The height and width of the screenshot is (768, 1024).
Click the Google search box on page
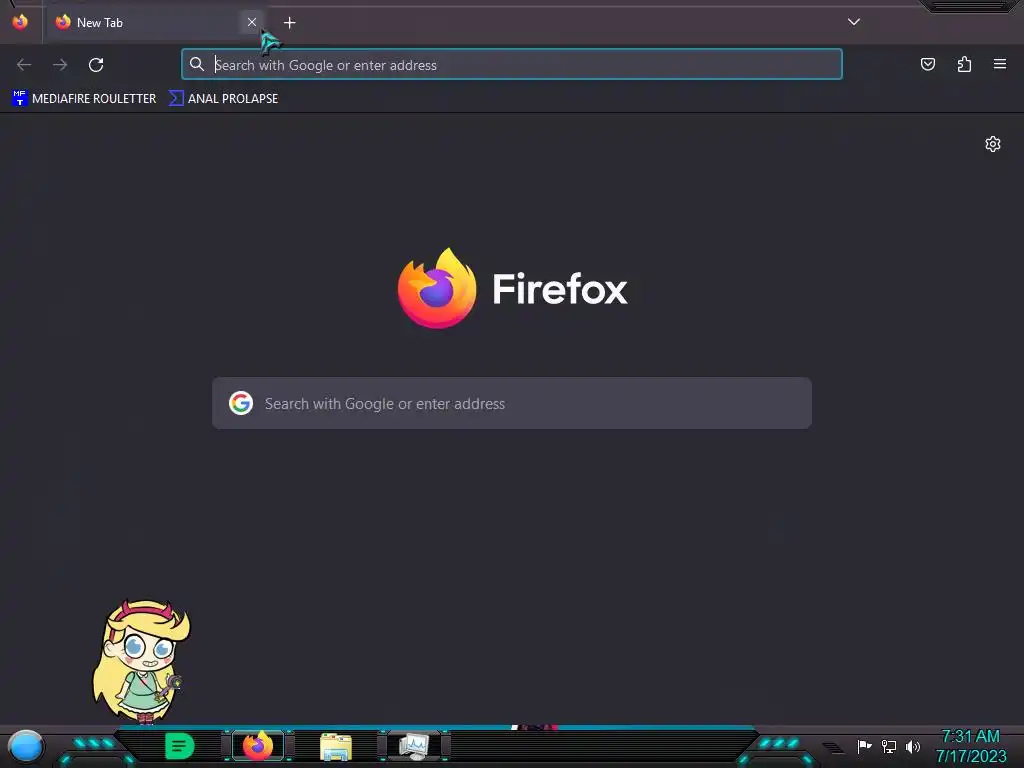[511, 403]
